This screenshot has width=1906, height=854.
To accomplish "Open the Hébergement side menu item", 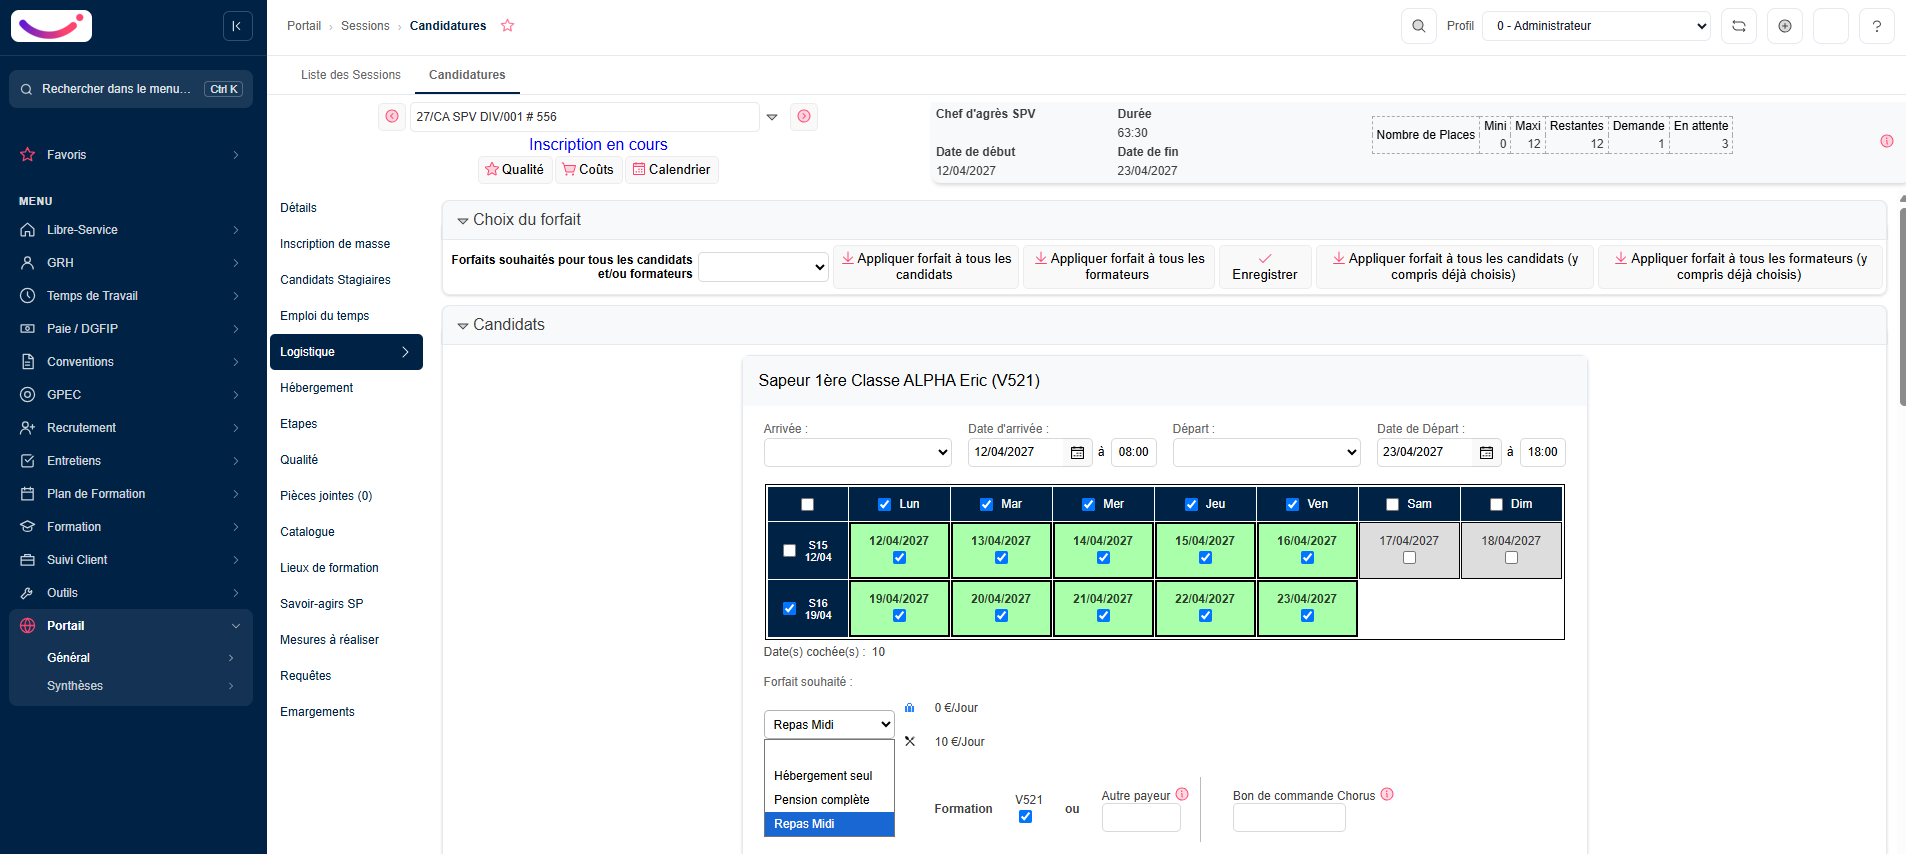I will coord(346,388).
